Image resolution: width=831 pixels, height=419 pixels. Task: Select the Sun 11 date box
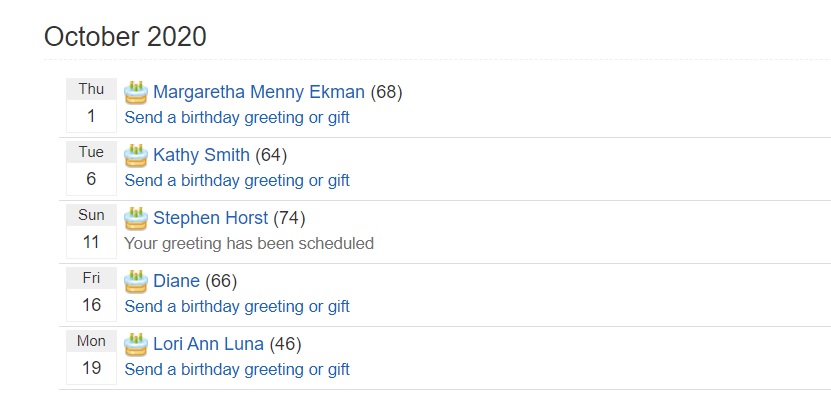(91, 230)
